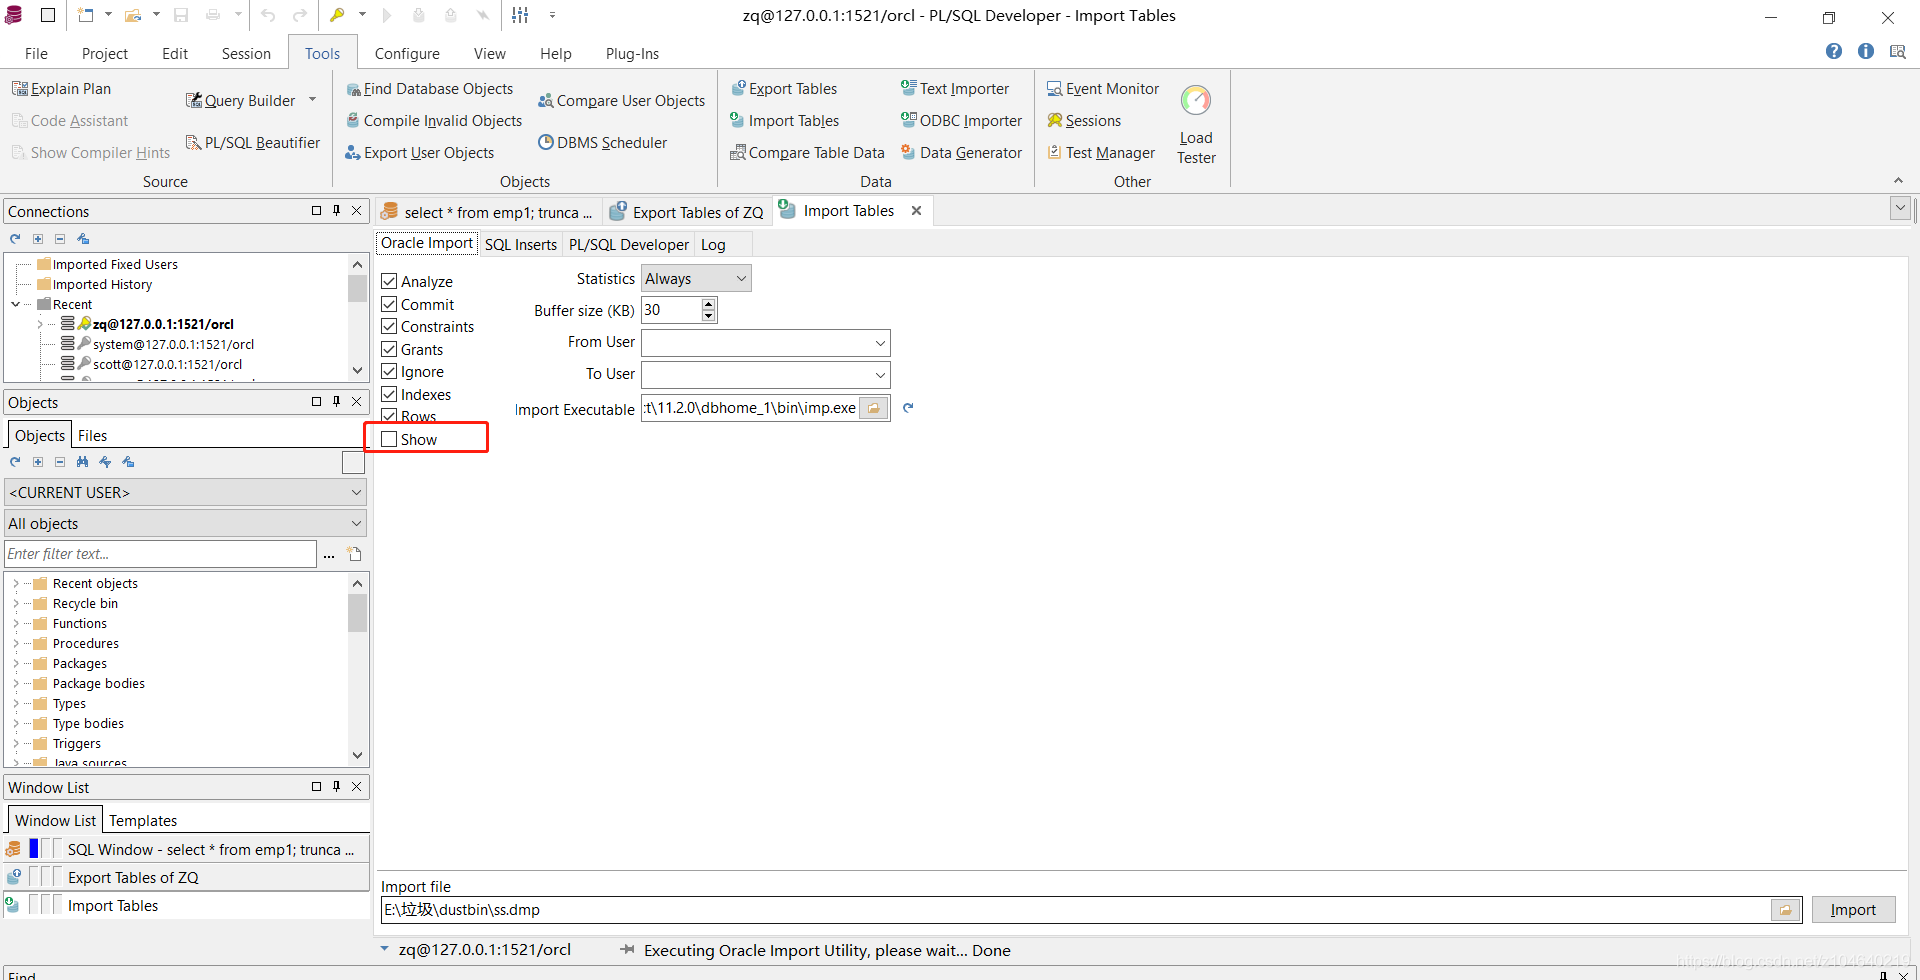1920x980 pixels.
Task: Click Compile Invalid Objects
Action: coord(434,121)
